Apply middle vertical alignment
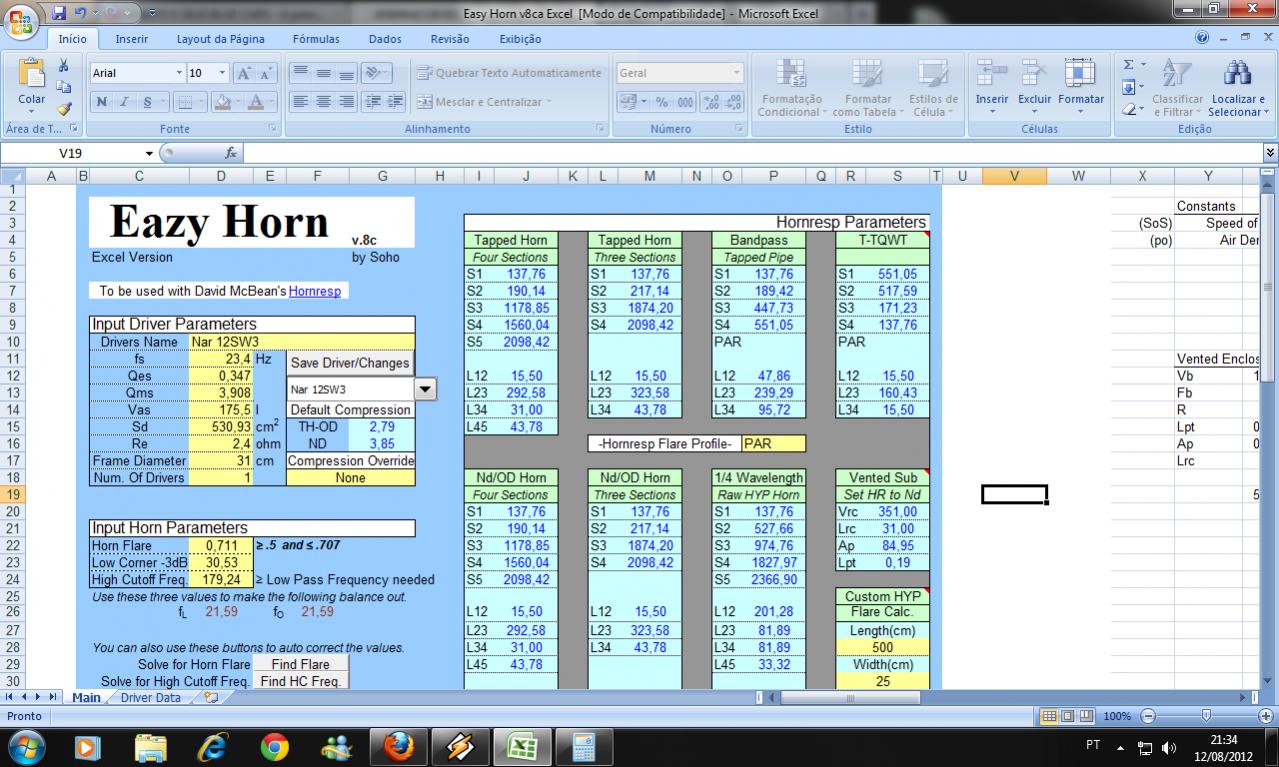Screen dimensions: 1279x767 (323, 73)
